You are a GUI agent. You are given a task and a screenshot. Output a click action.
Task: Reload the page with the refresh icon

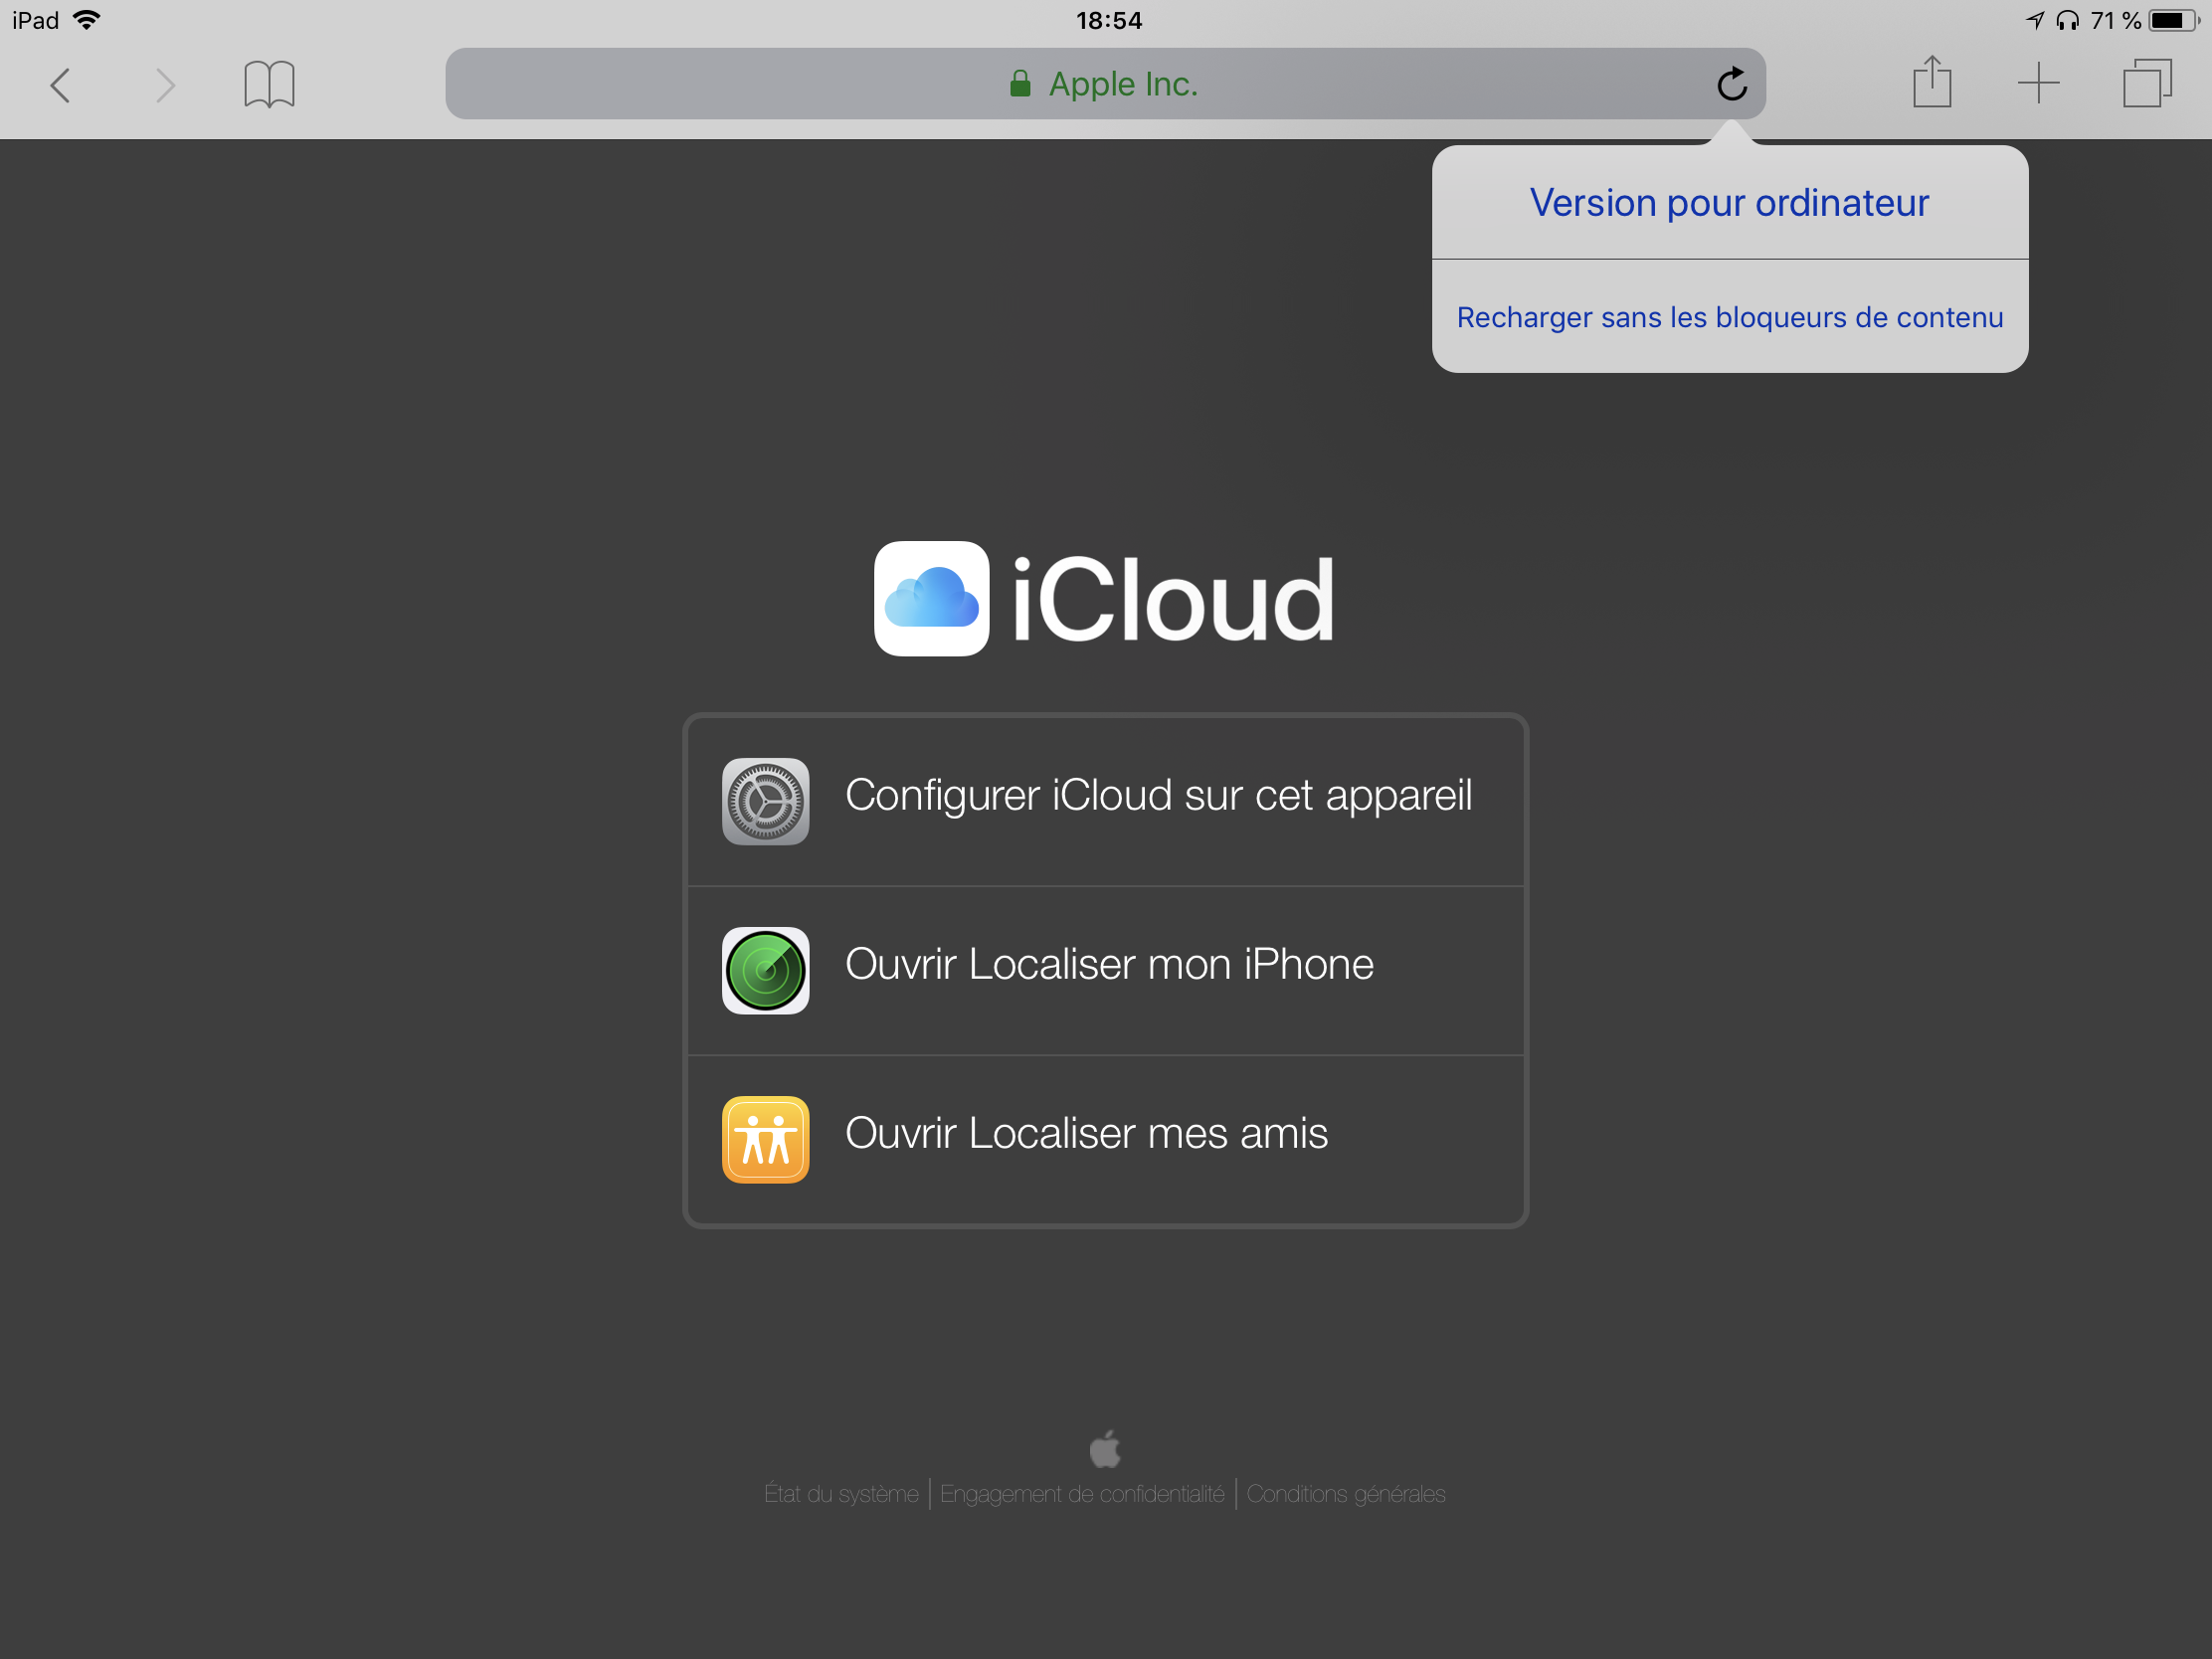pos(1731,84)
